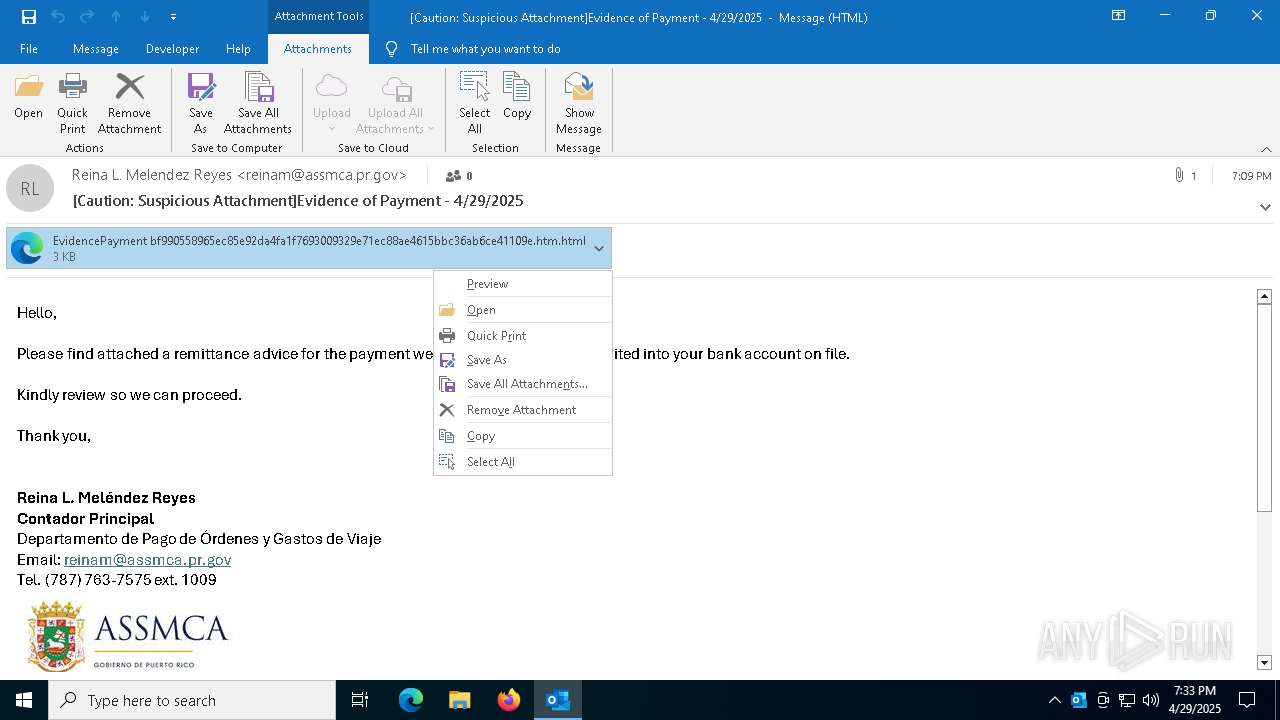Click the message scrollbar up arrow
The height and width of the screenshot is (720, 1280).
[1264, 297]
